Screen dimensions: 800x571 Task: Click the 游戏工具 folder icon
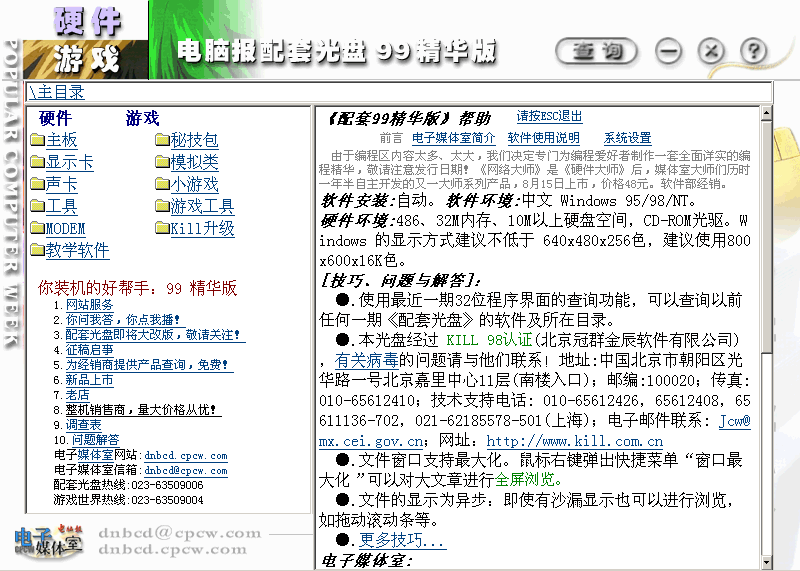tap(162, 206)
